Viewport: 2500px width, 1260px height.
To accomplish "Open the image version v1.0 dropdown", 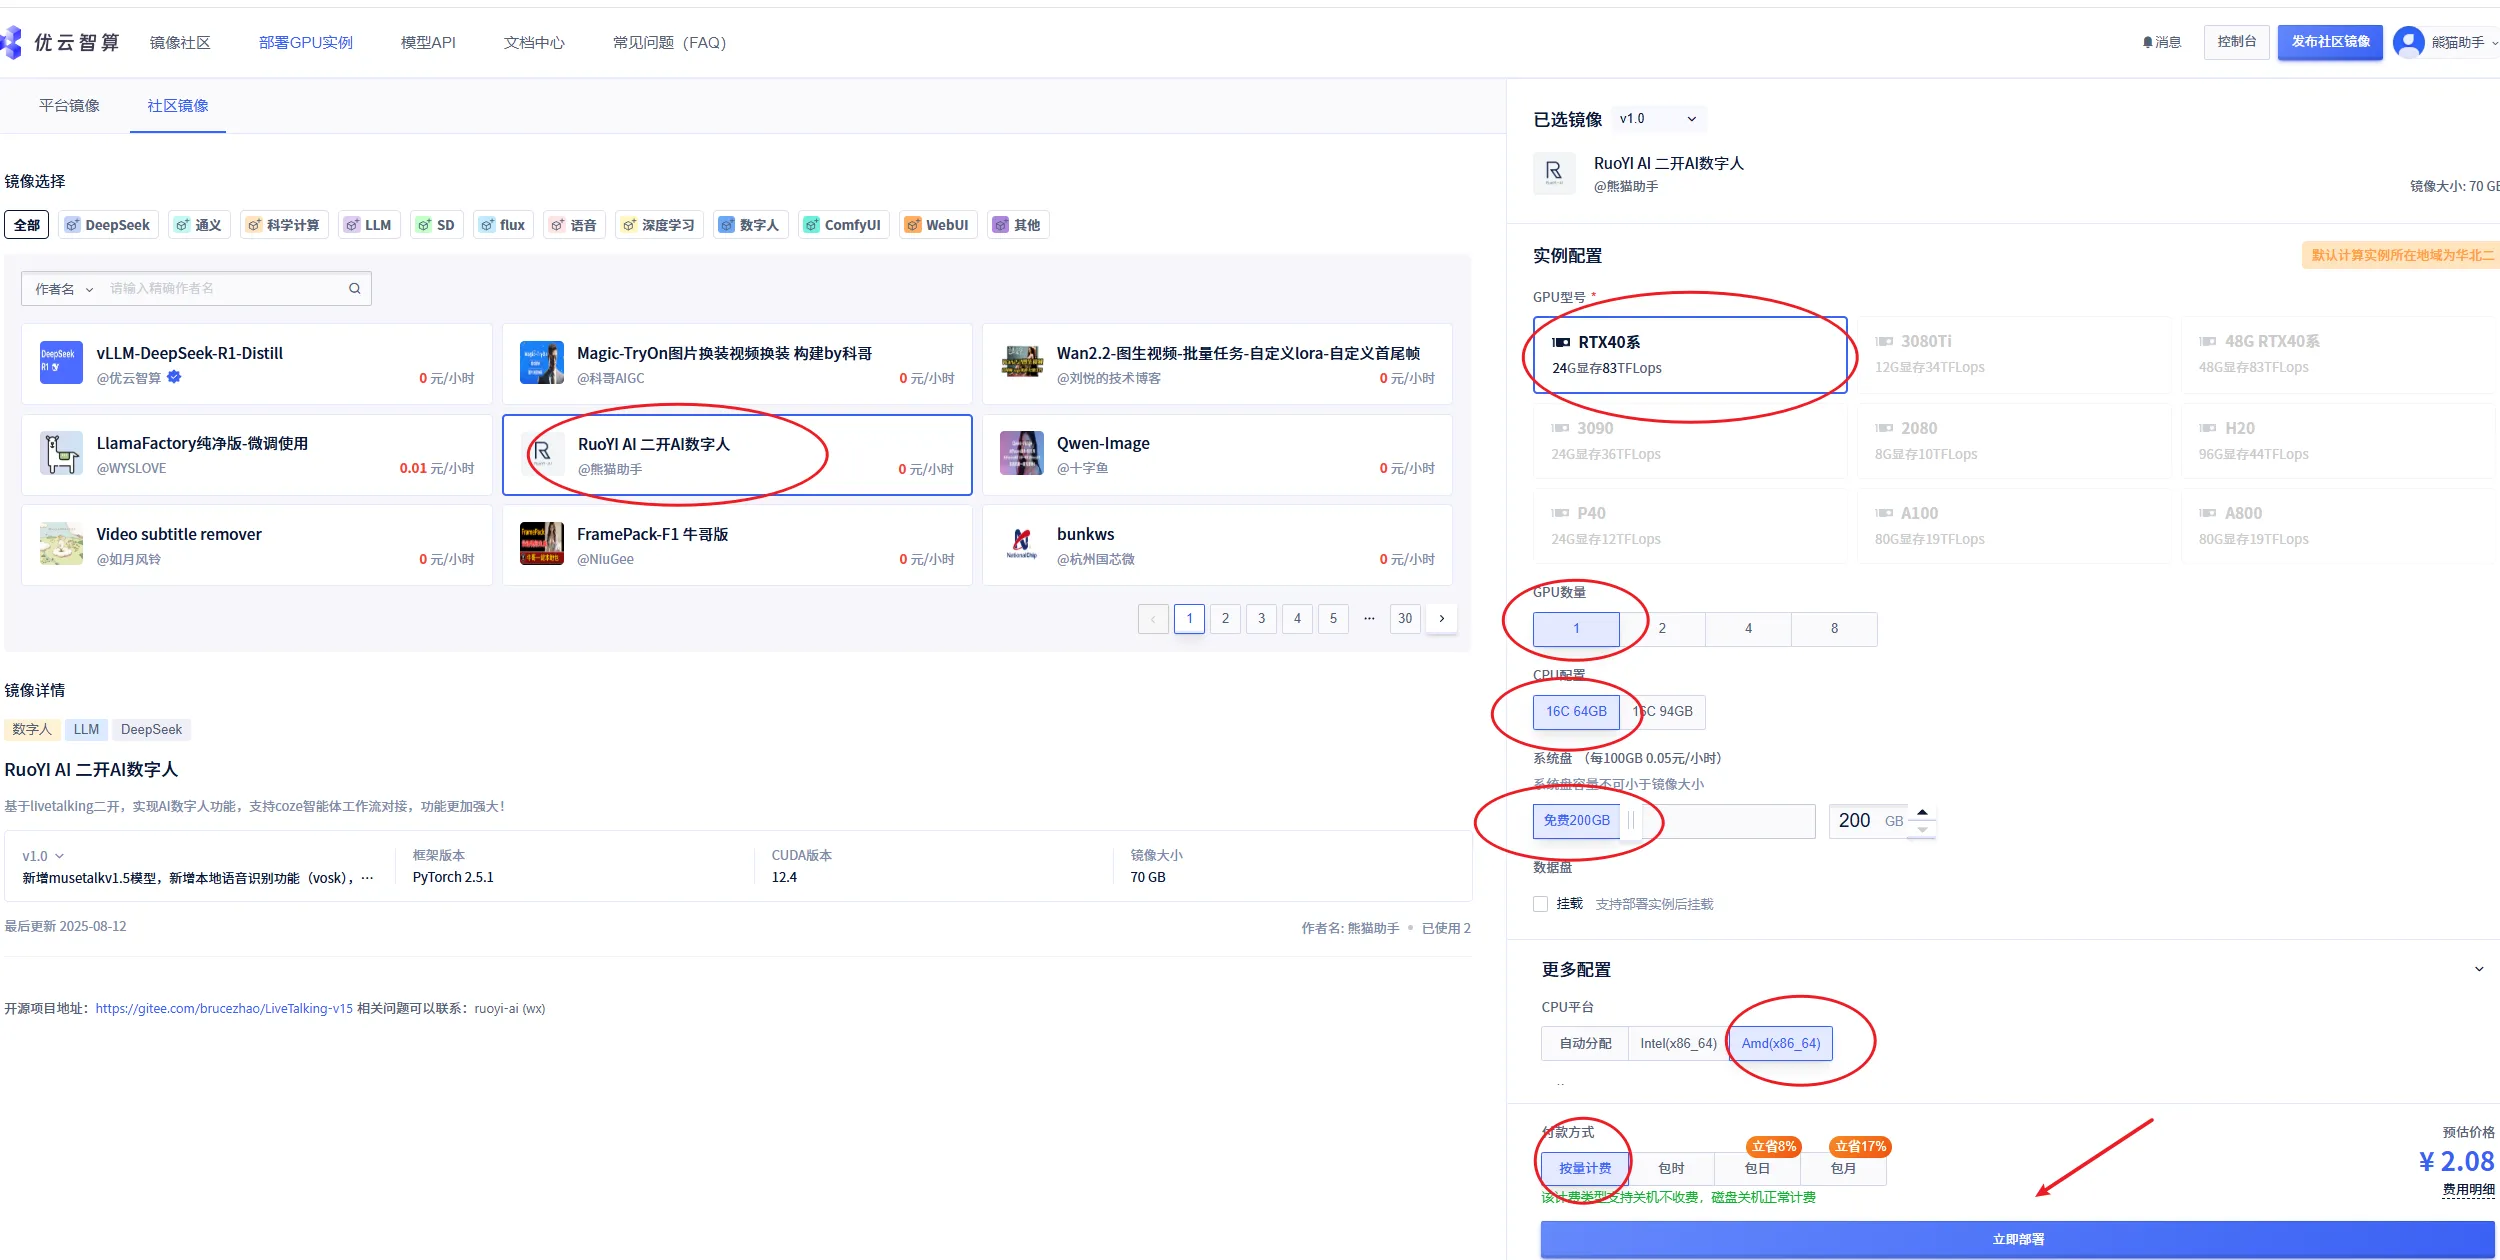I will pos(1659,119).
